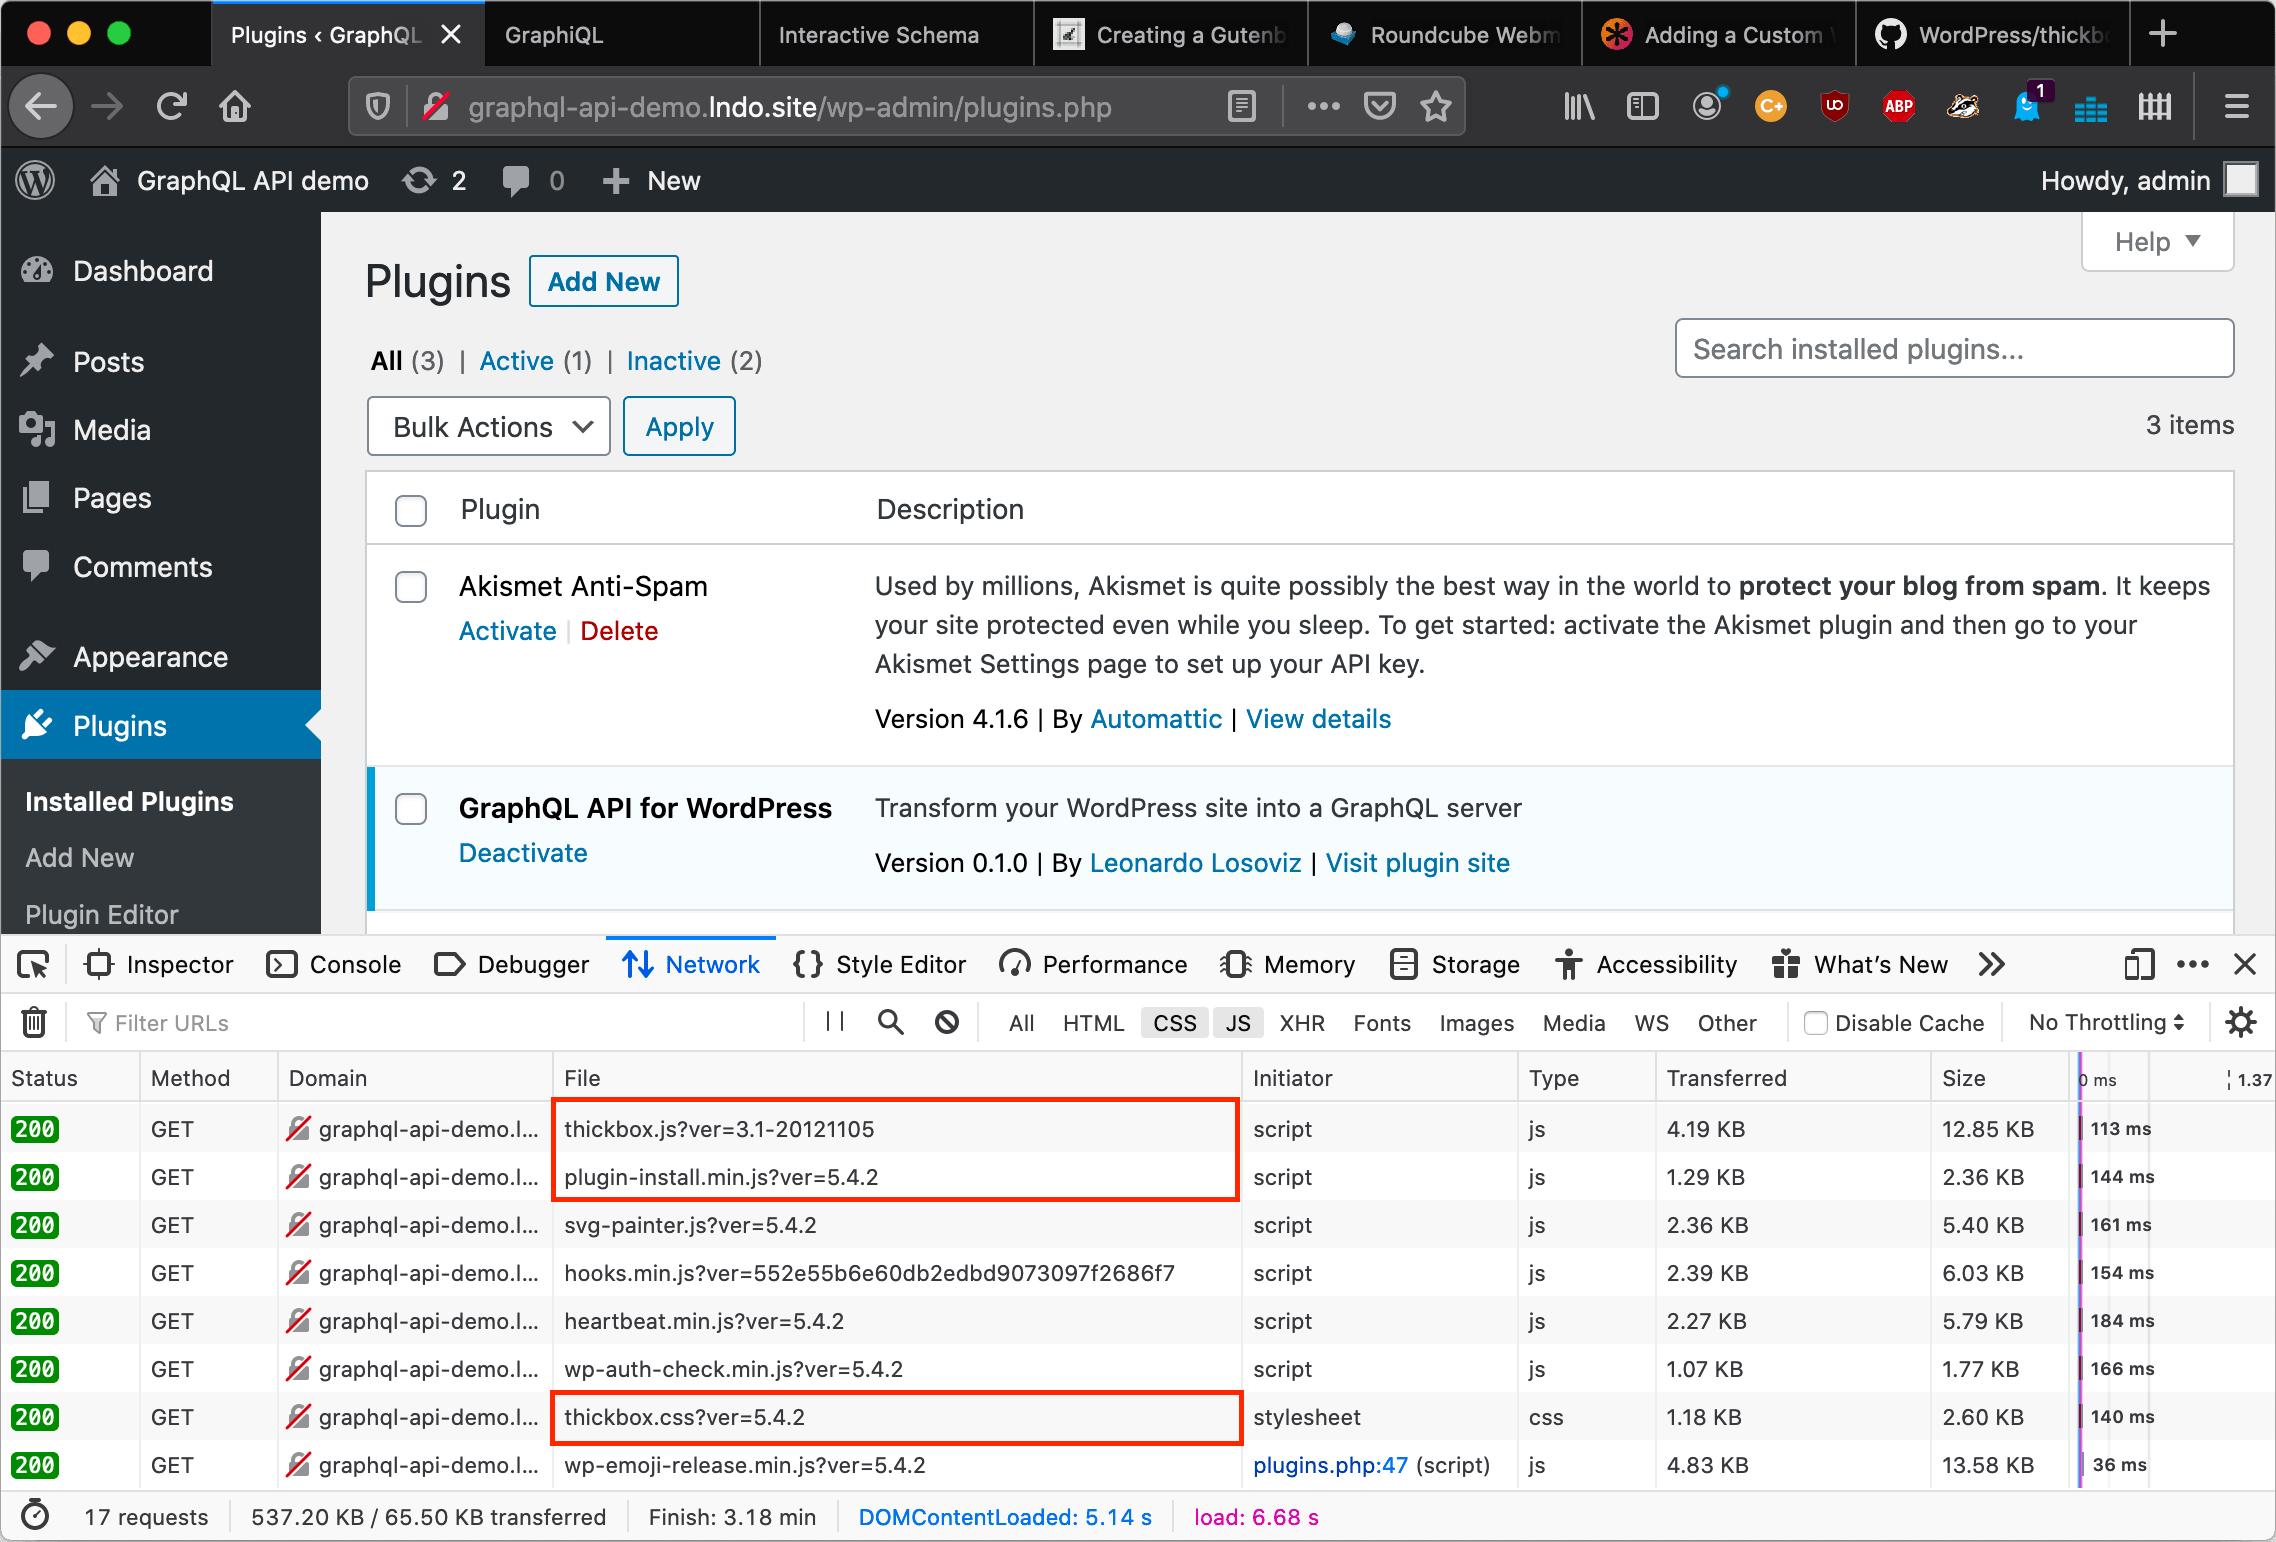Deactivate the GraphQL API for WordPress plugin

click(x=523, y=853)
